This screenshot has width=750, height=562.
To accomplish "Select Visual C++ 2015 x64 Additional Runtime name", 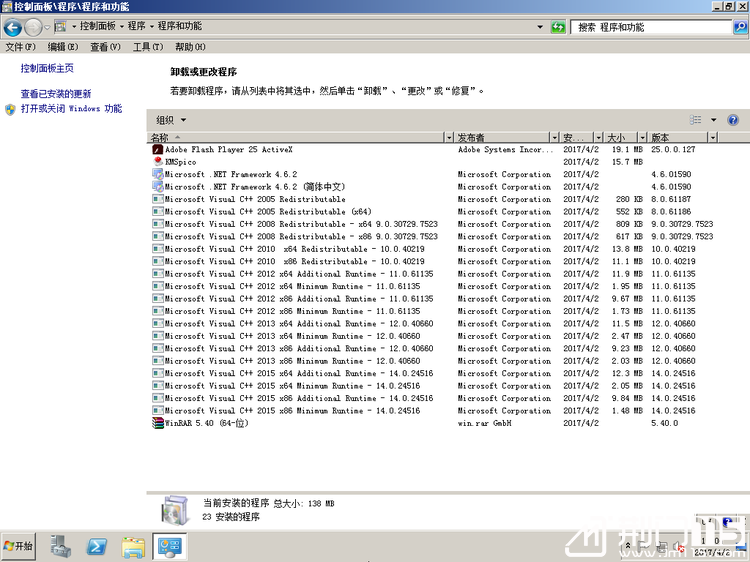I will pos(299,373).
